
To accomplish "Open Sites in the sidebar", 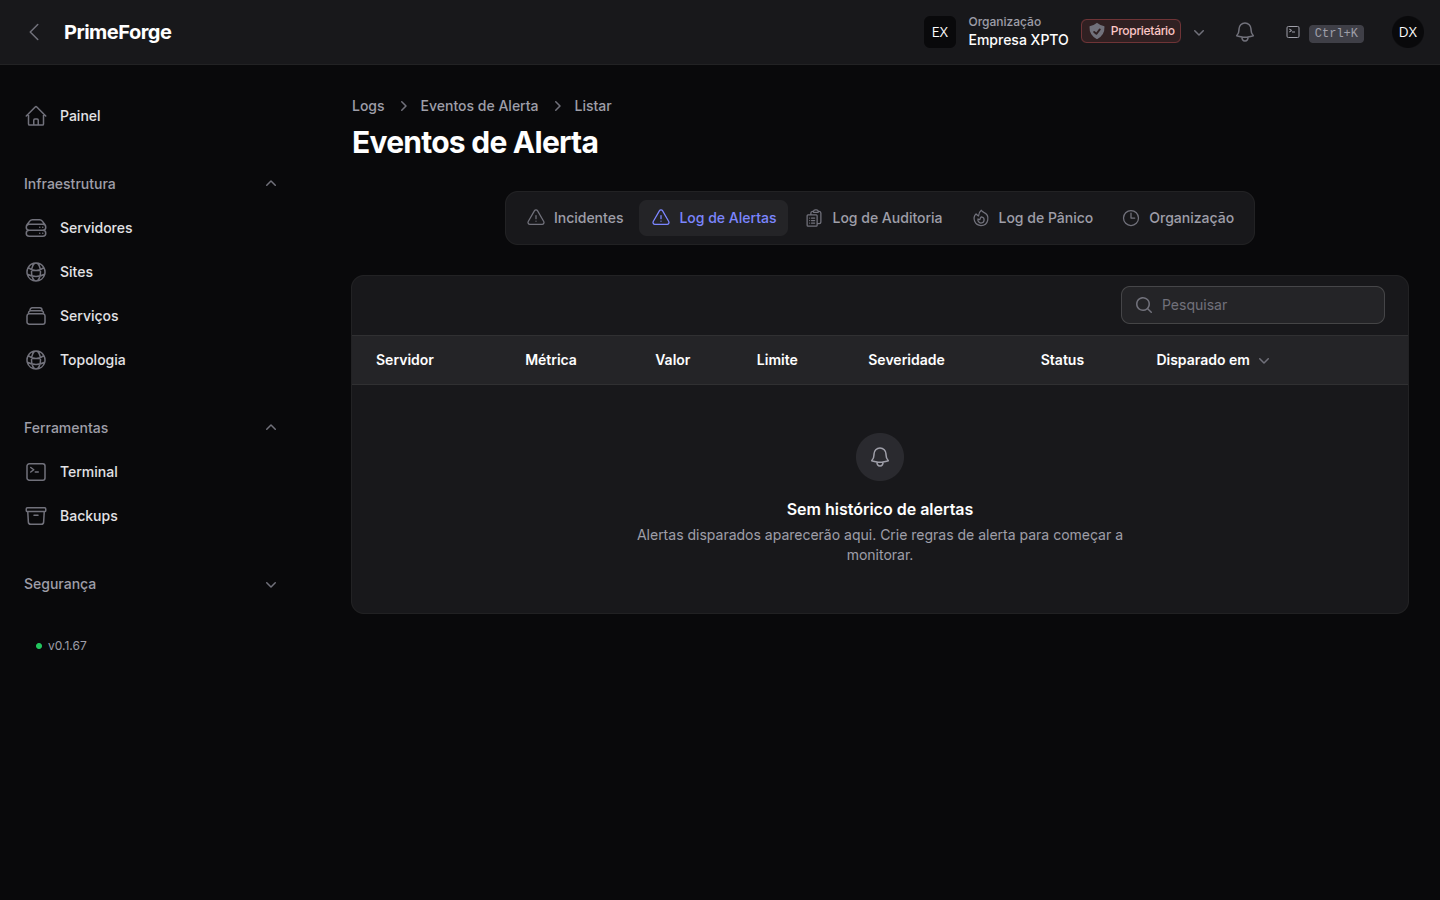I will tap(150, 272).
